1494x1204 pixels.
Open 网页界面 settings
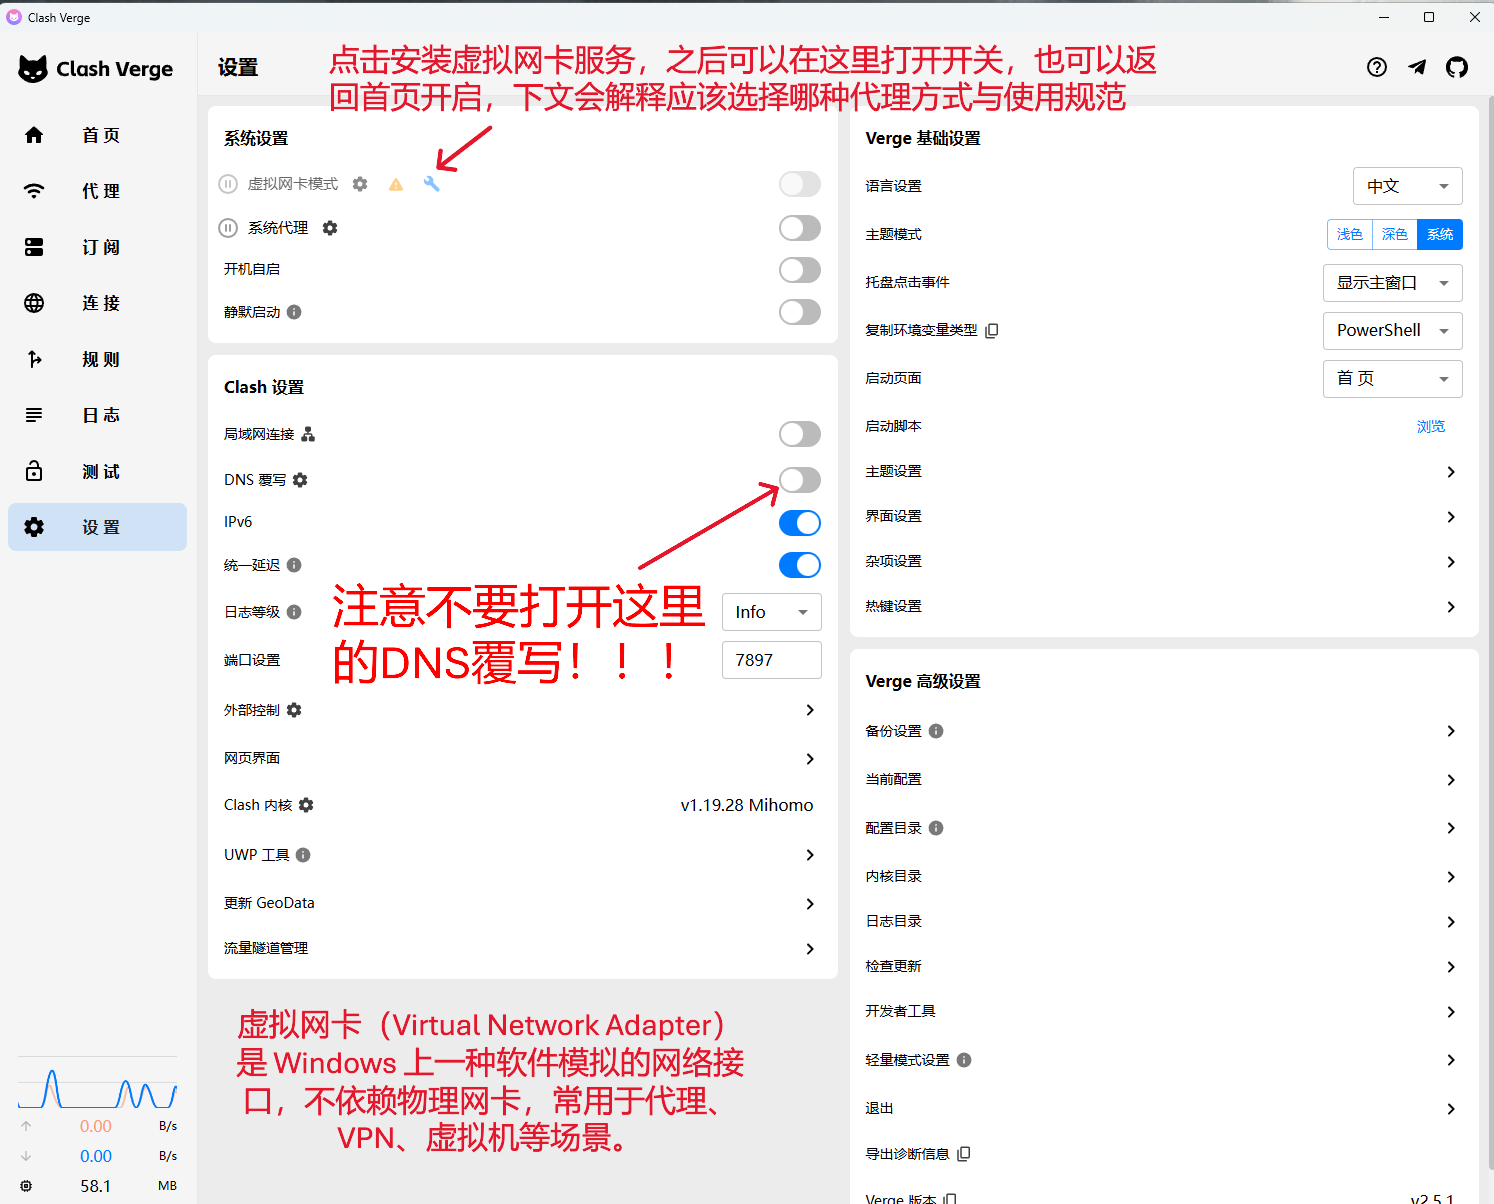(522, 759)
